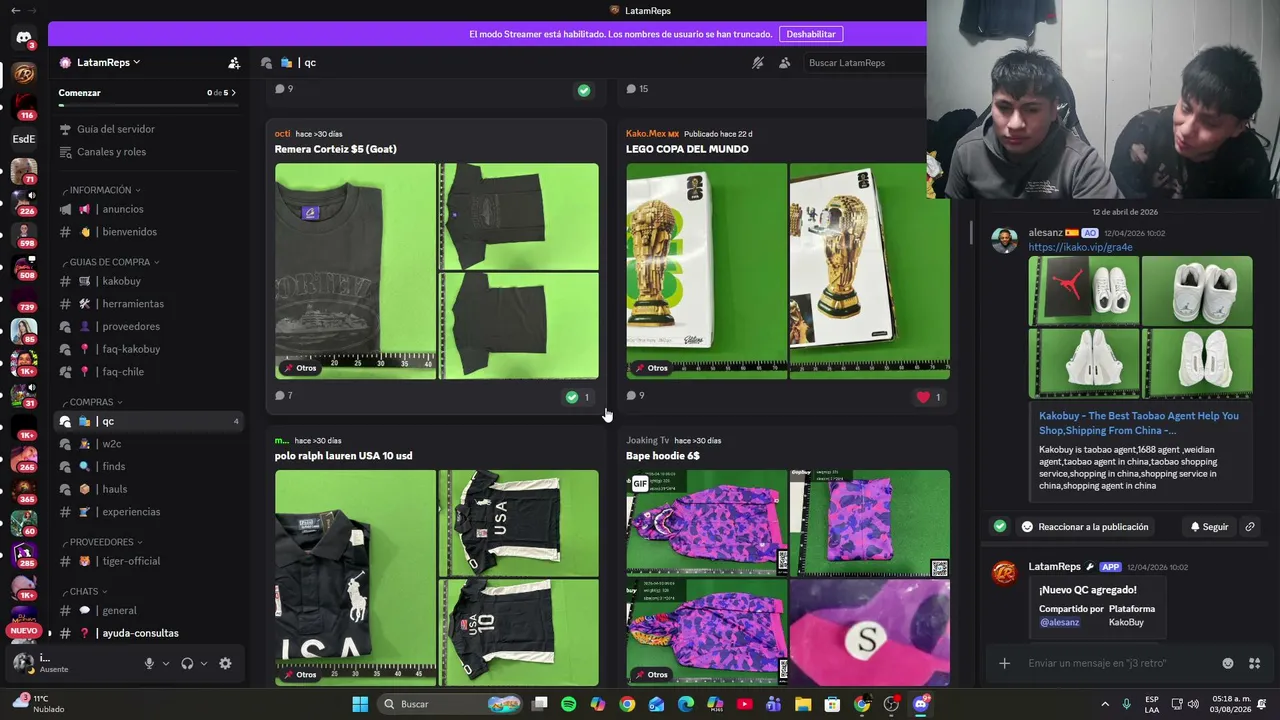Toggle green check reaction on Remera Corteiz post
The image size is (1280, 720).
click(578, 397)
